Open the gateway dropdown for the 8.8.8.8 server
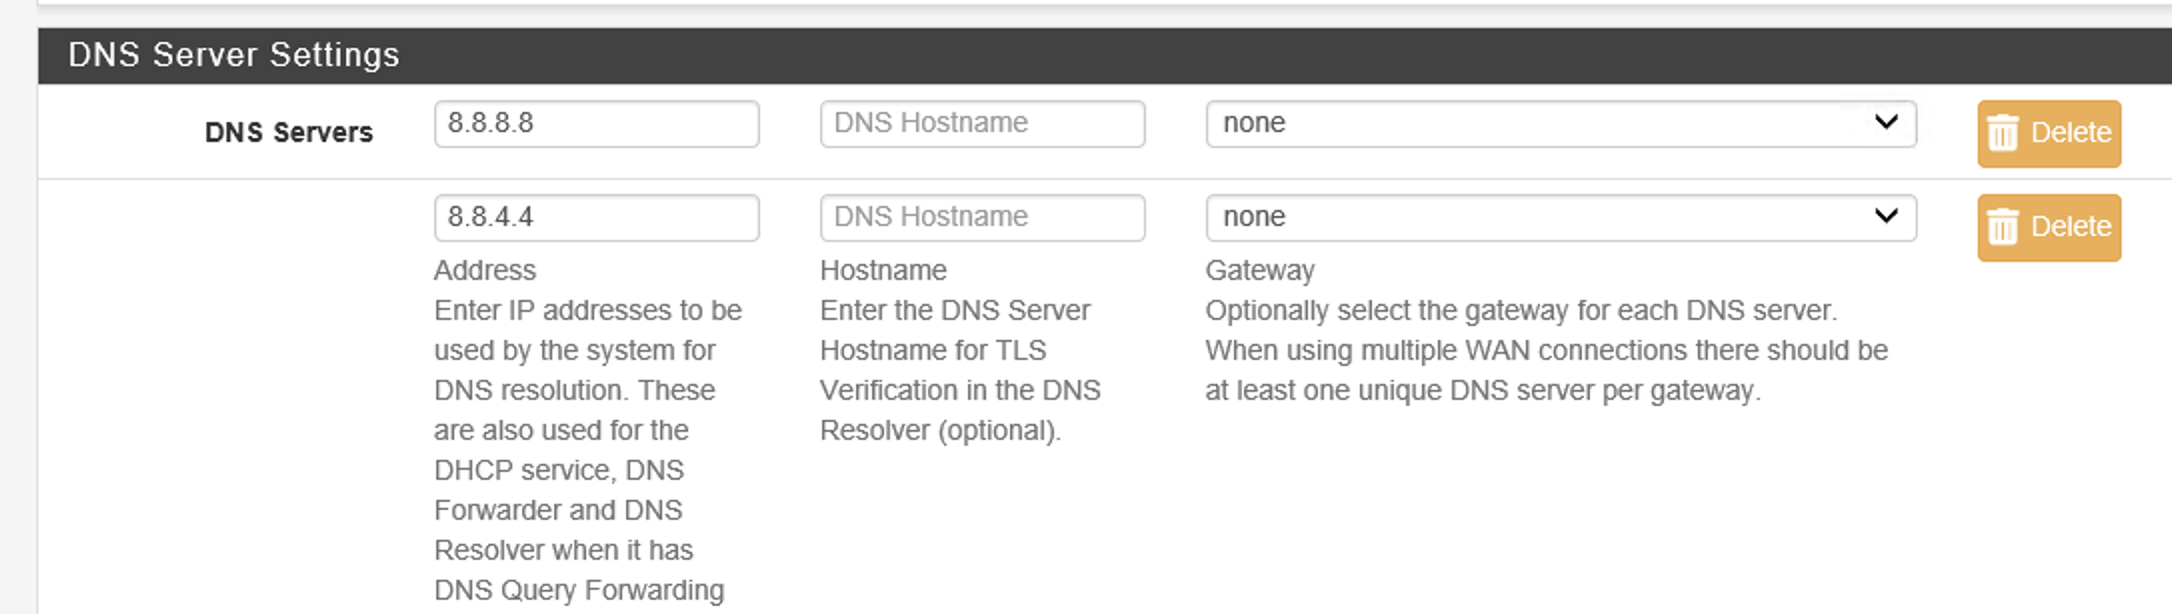The image size is (2172, 614). click(x=1560, y=124)
